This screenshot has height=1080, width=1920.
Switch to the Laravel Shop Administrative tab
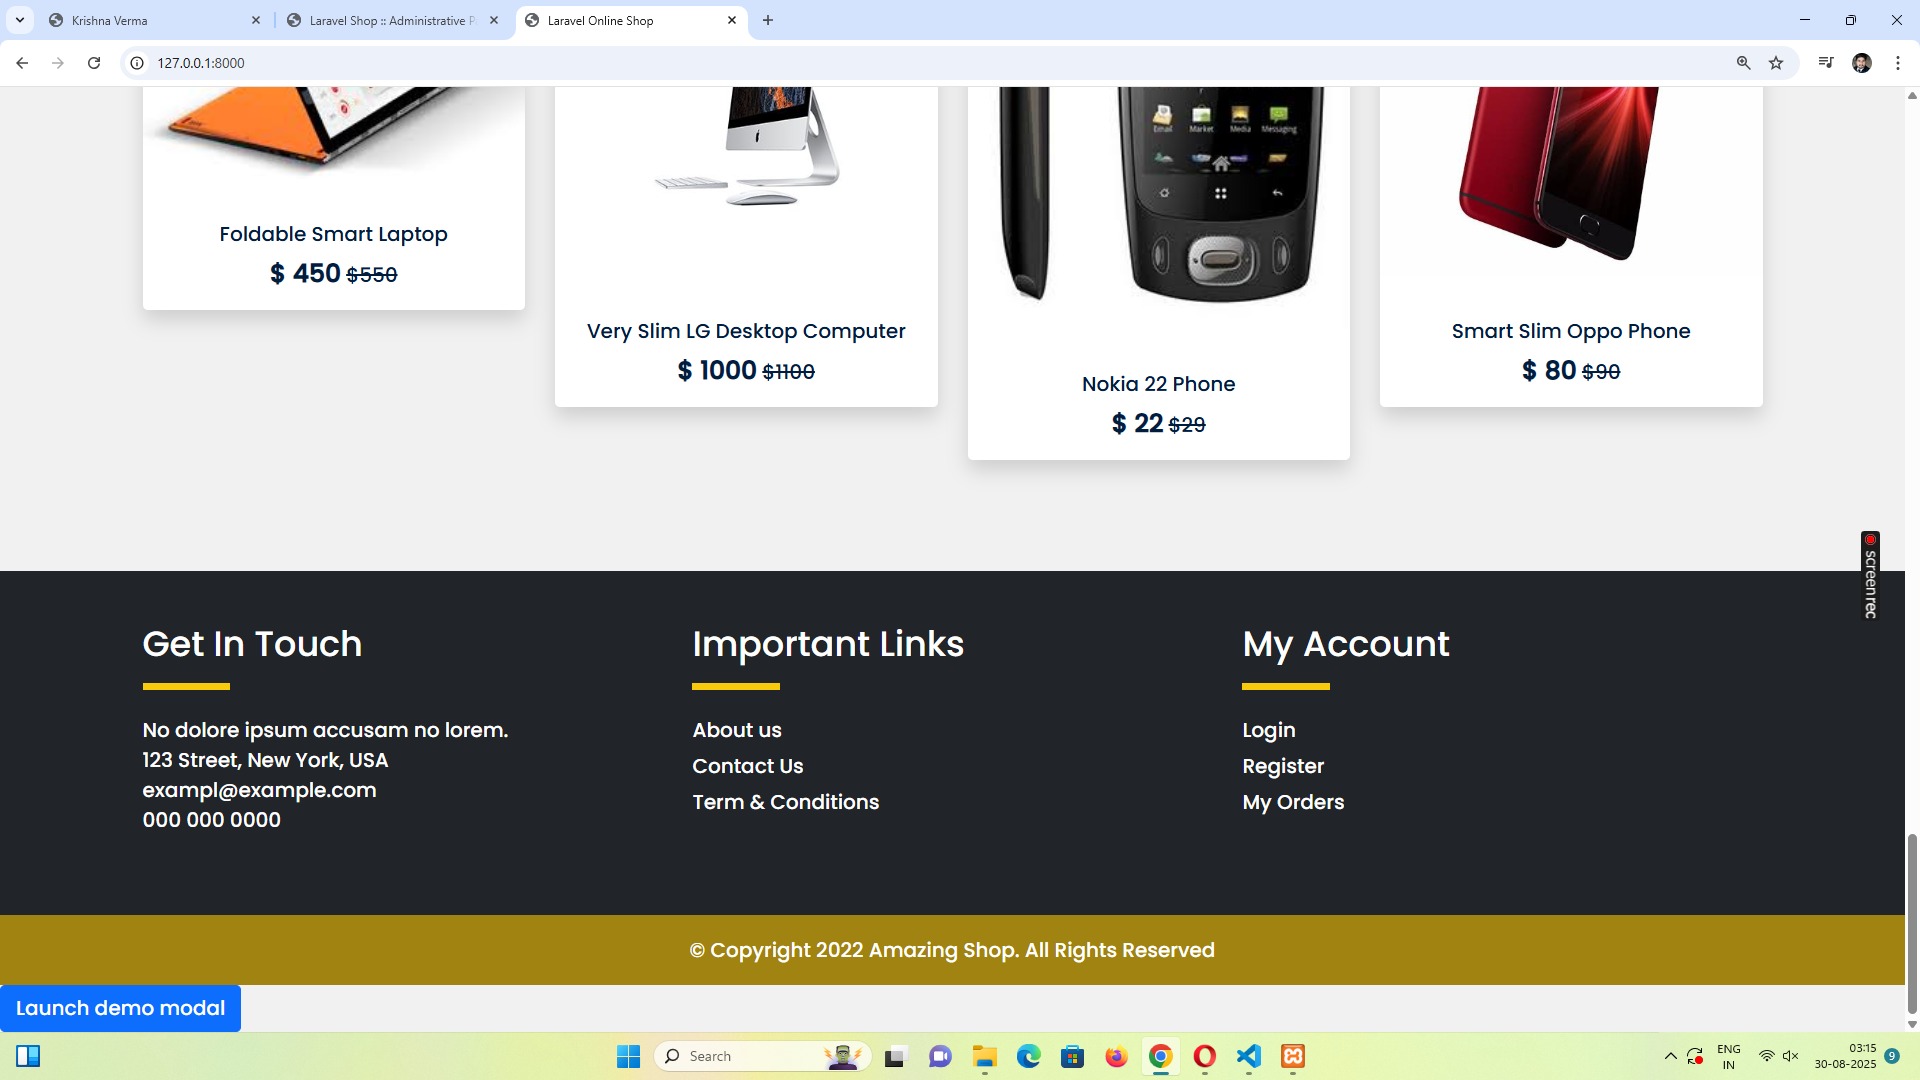[x=392, y=20]
